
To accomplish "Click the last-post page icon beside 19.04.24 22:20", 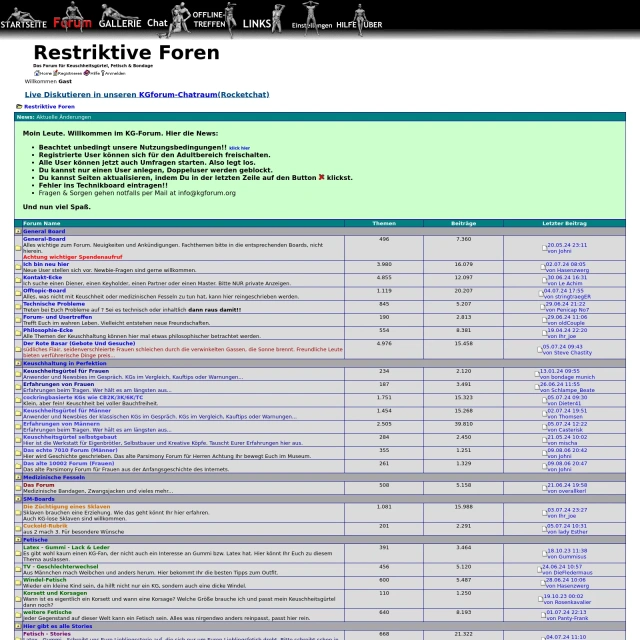I will (x=544, y=333).
